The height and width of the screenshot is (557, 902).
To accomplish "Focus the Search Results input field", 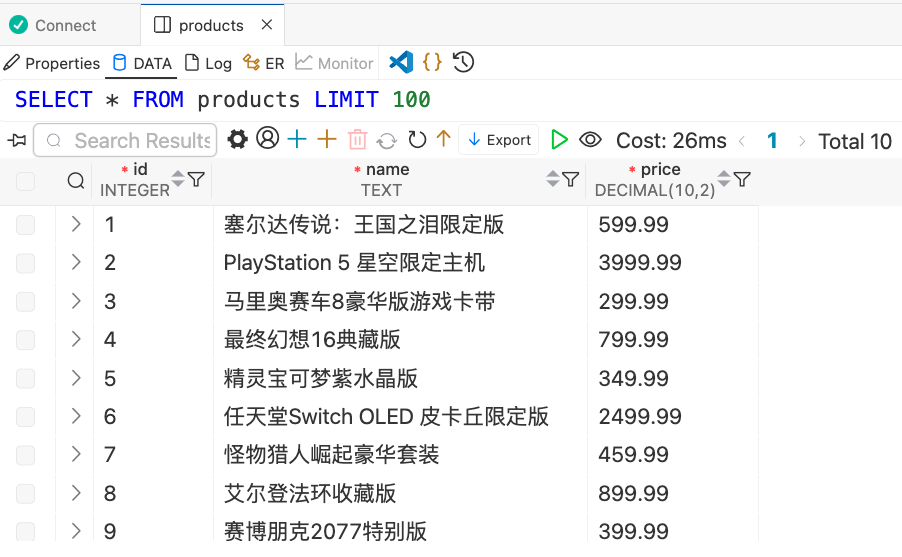I will click(140, 140).
